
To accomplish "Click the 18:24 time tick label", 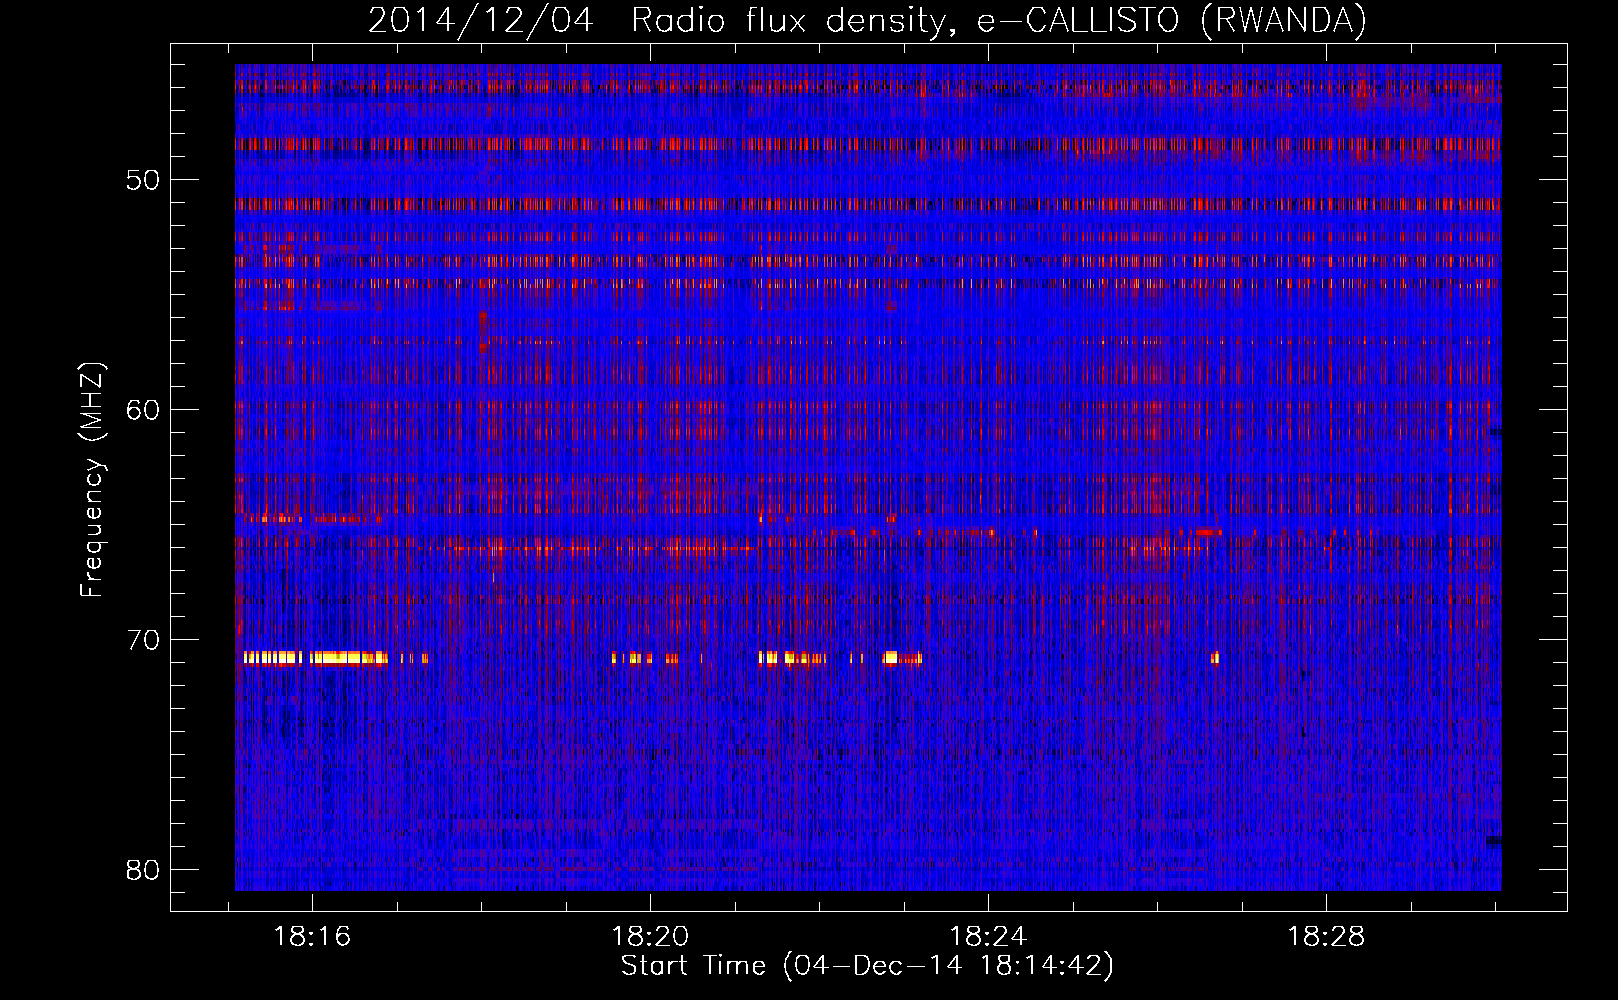I will [x=988, y=937].
